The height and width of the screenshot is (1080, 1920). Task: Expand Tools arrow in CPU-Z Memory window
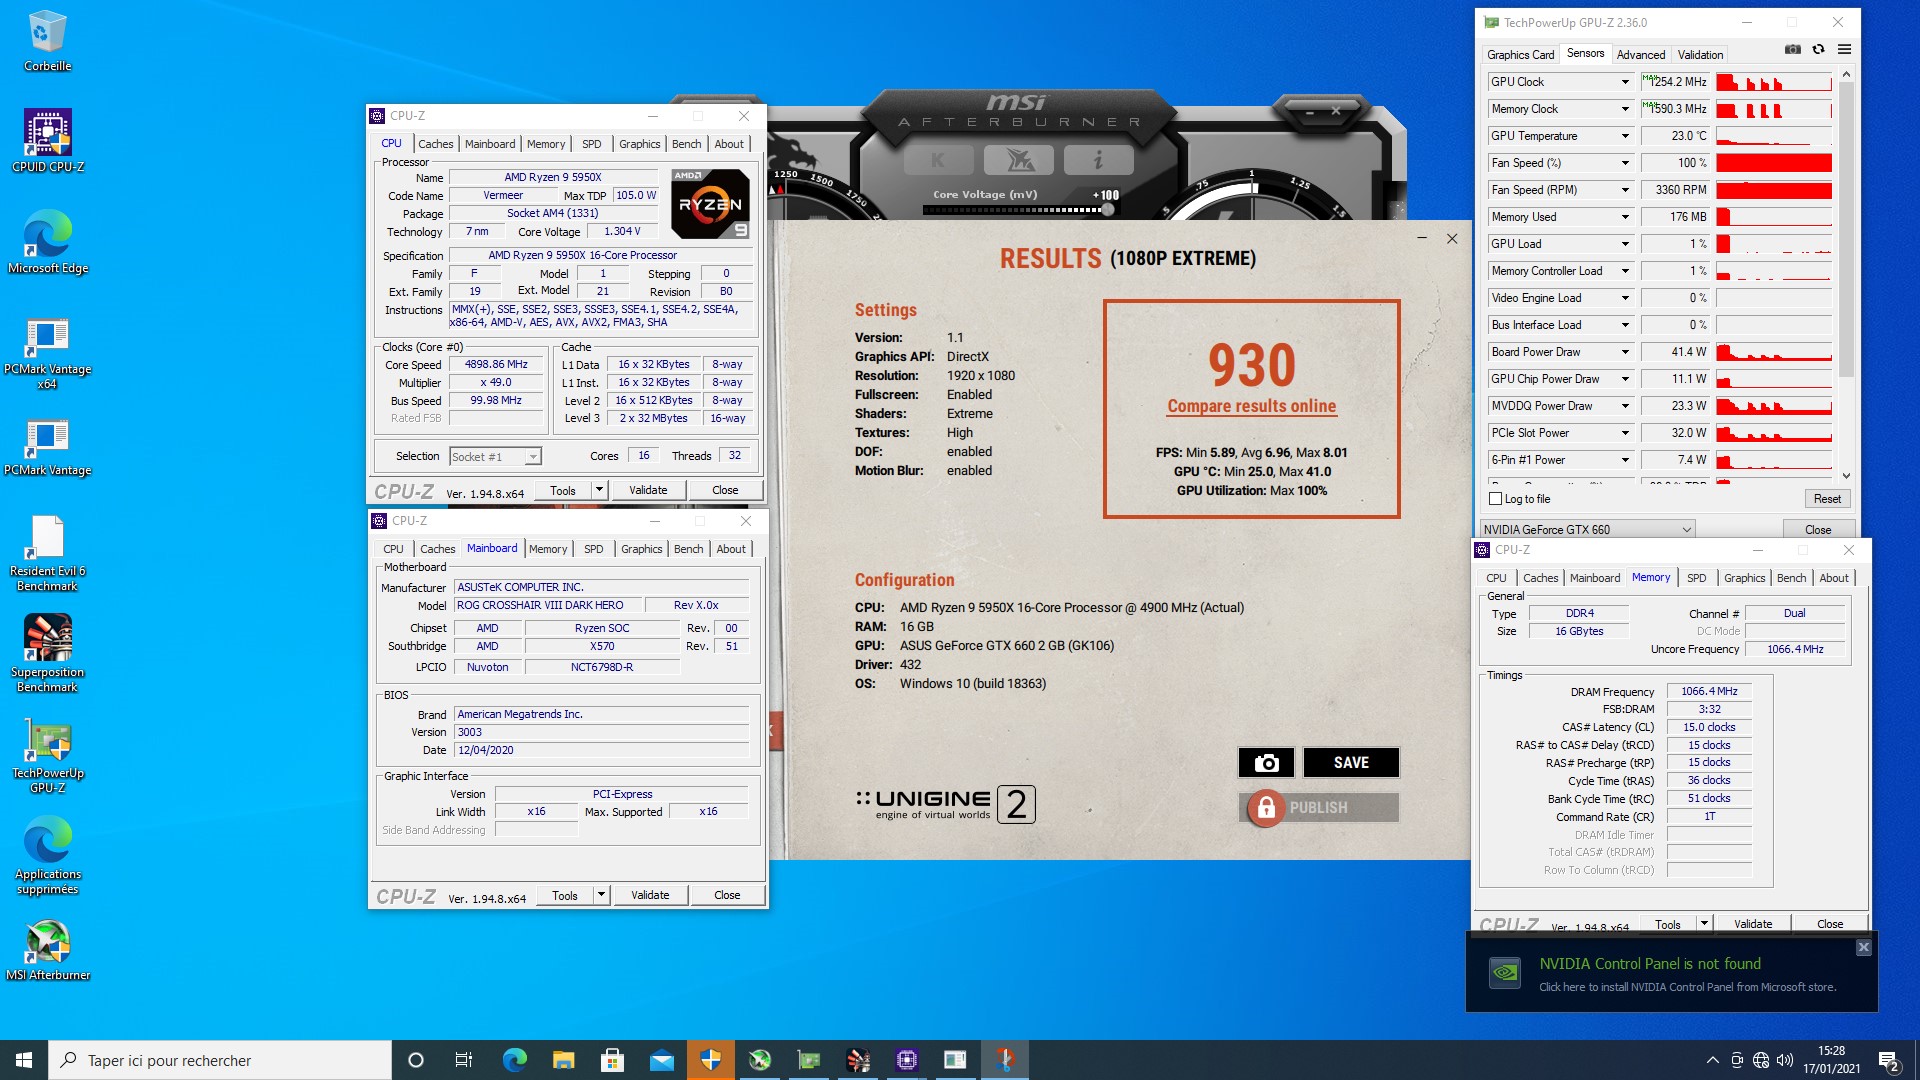pyautogui.click(x=1704, y=924)
